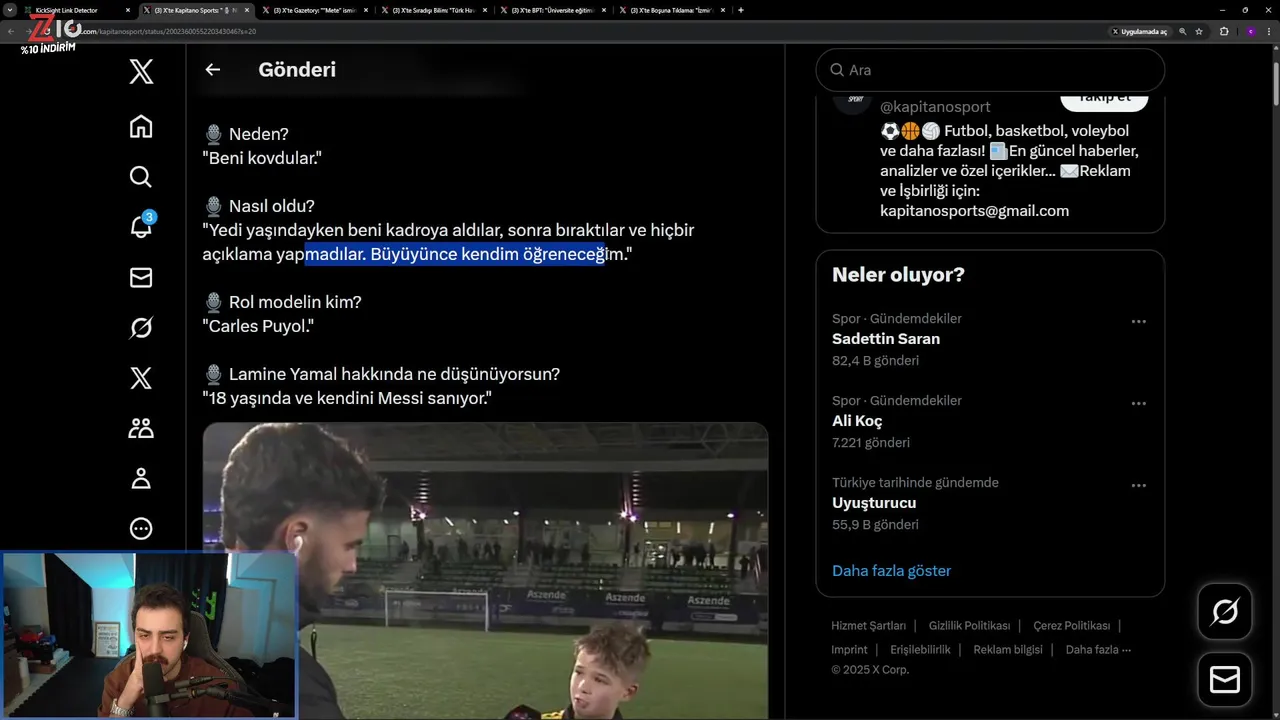This screenshot has height=720, width=1280.
Task: Click the zoom magnifier in address bar
Action: (1183, 31)
